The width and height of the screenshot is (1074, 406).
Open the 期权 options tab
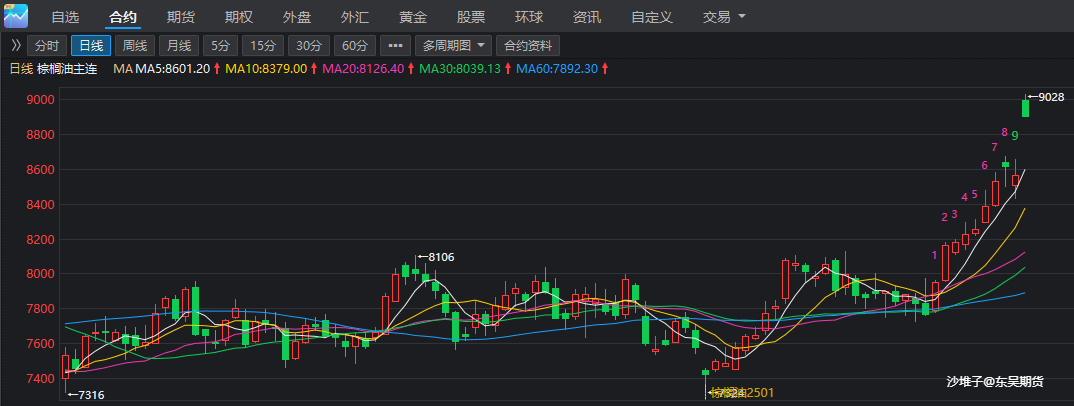tap(239, 16)
